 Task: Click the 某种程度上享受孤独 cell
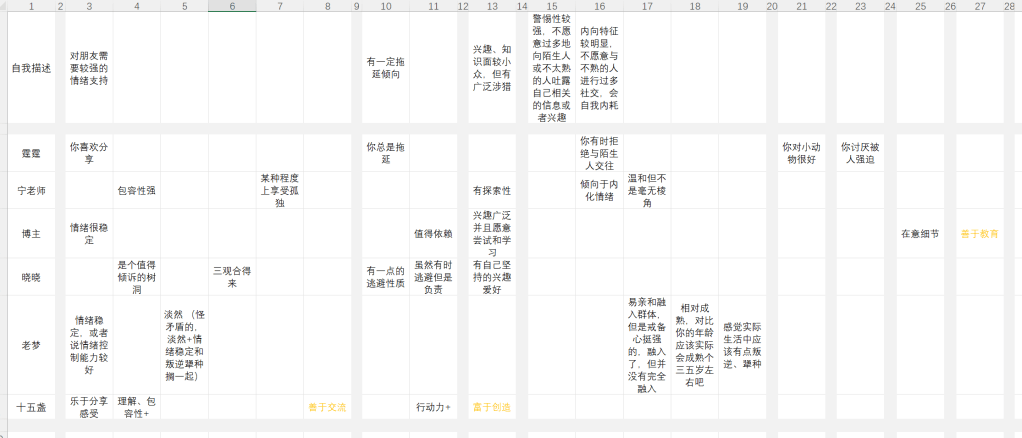coord(280,190)
